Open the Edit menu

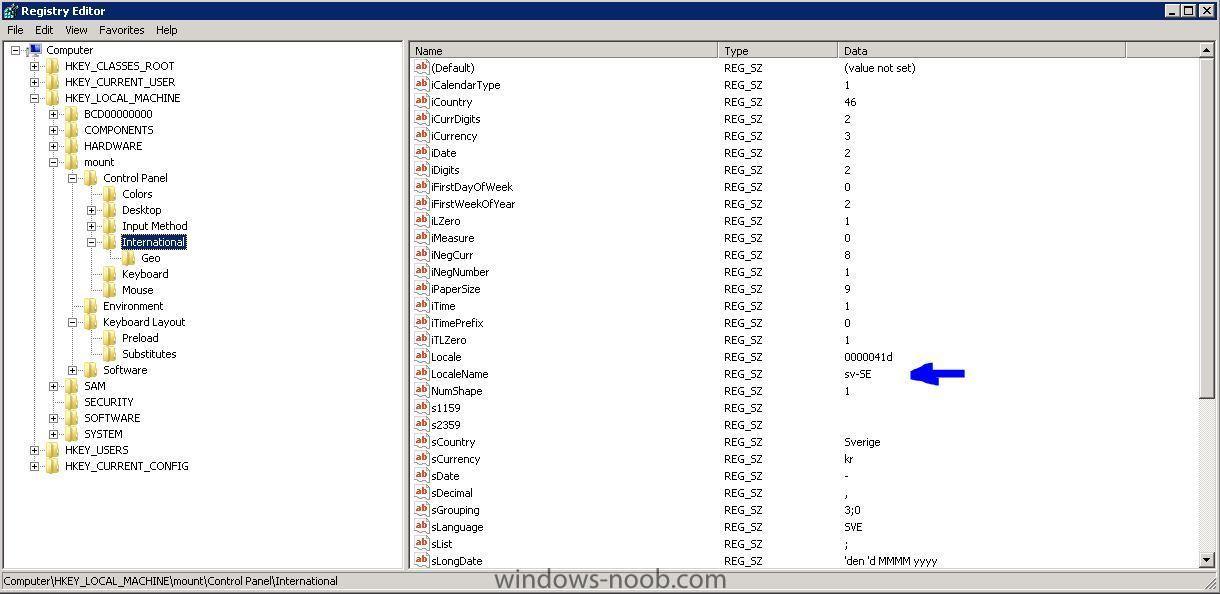(x=44, y=30)
